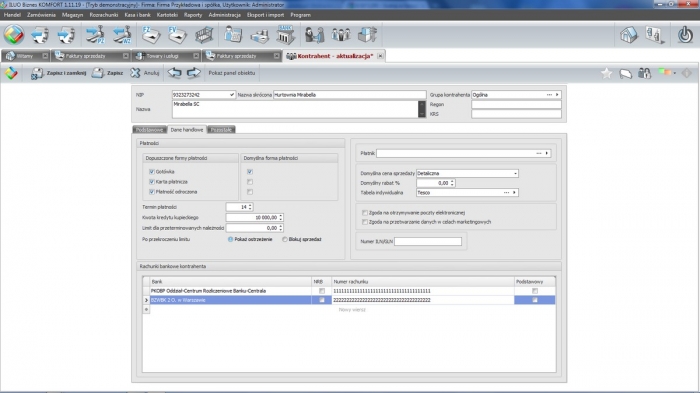This screenshot has height=393, width=700.
Task: Click the Nowy wiersz row in bank accounts
Action: point(352,309)
